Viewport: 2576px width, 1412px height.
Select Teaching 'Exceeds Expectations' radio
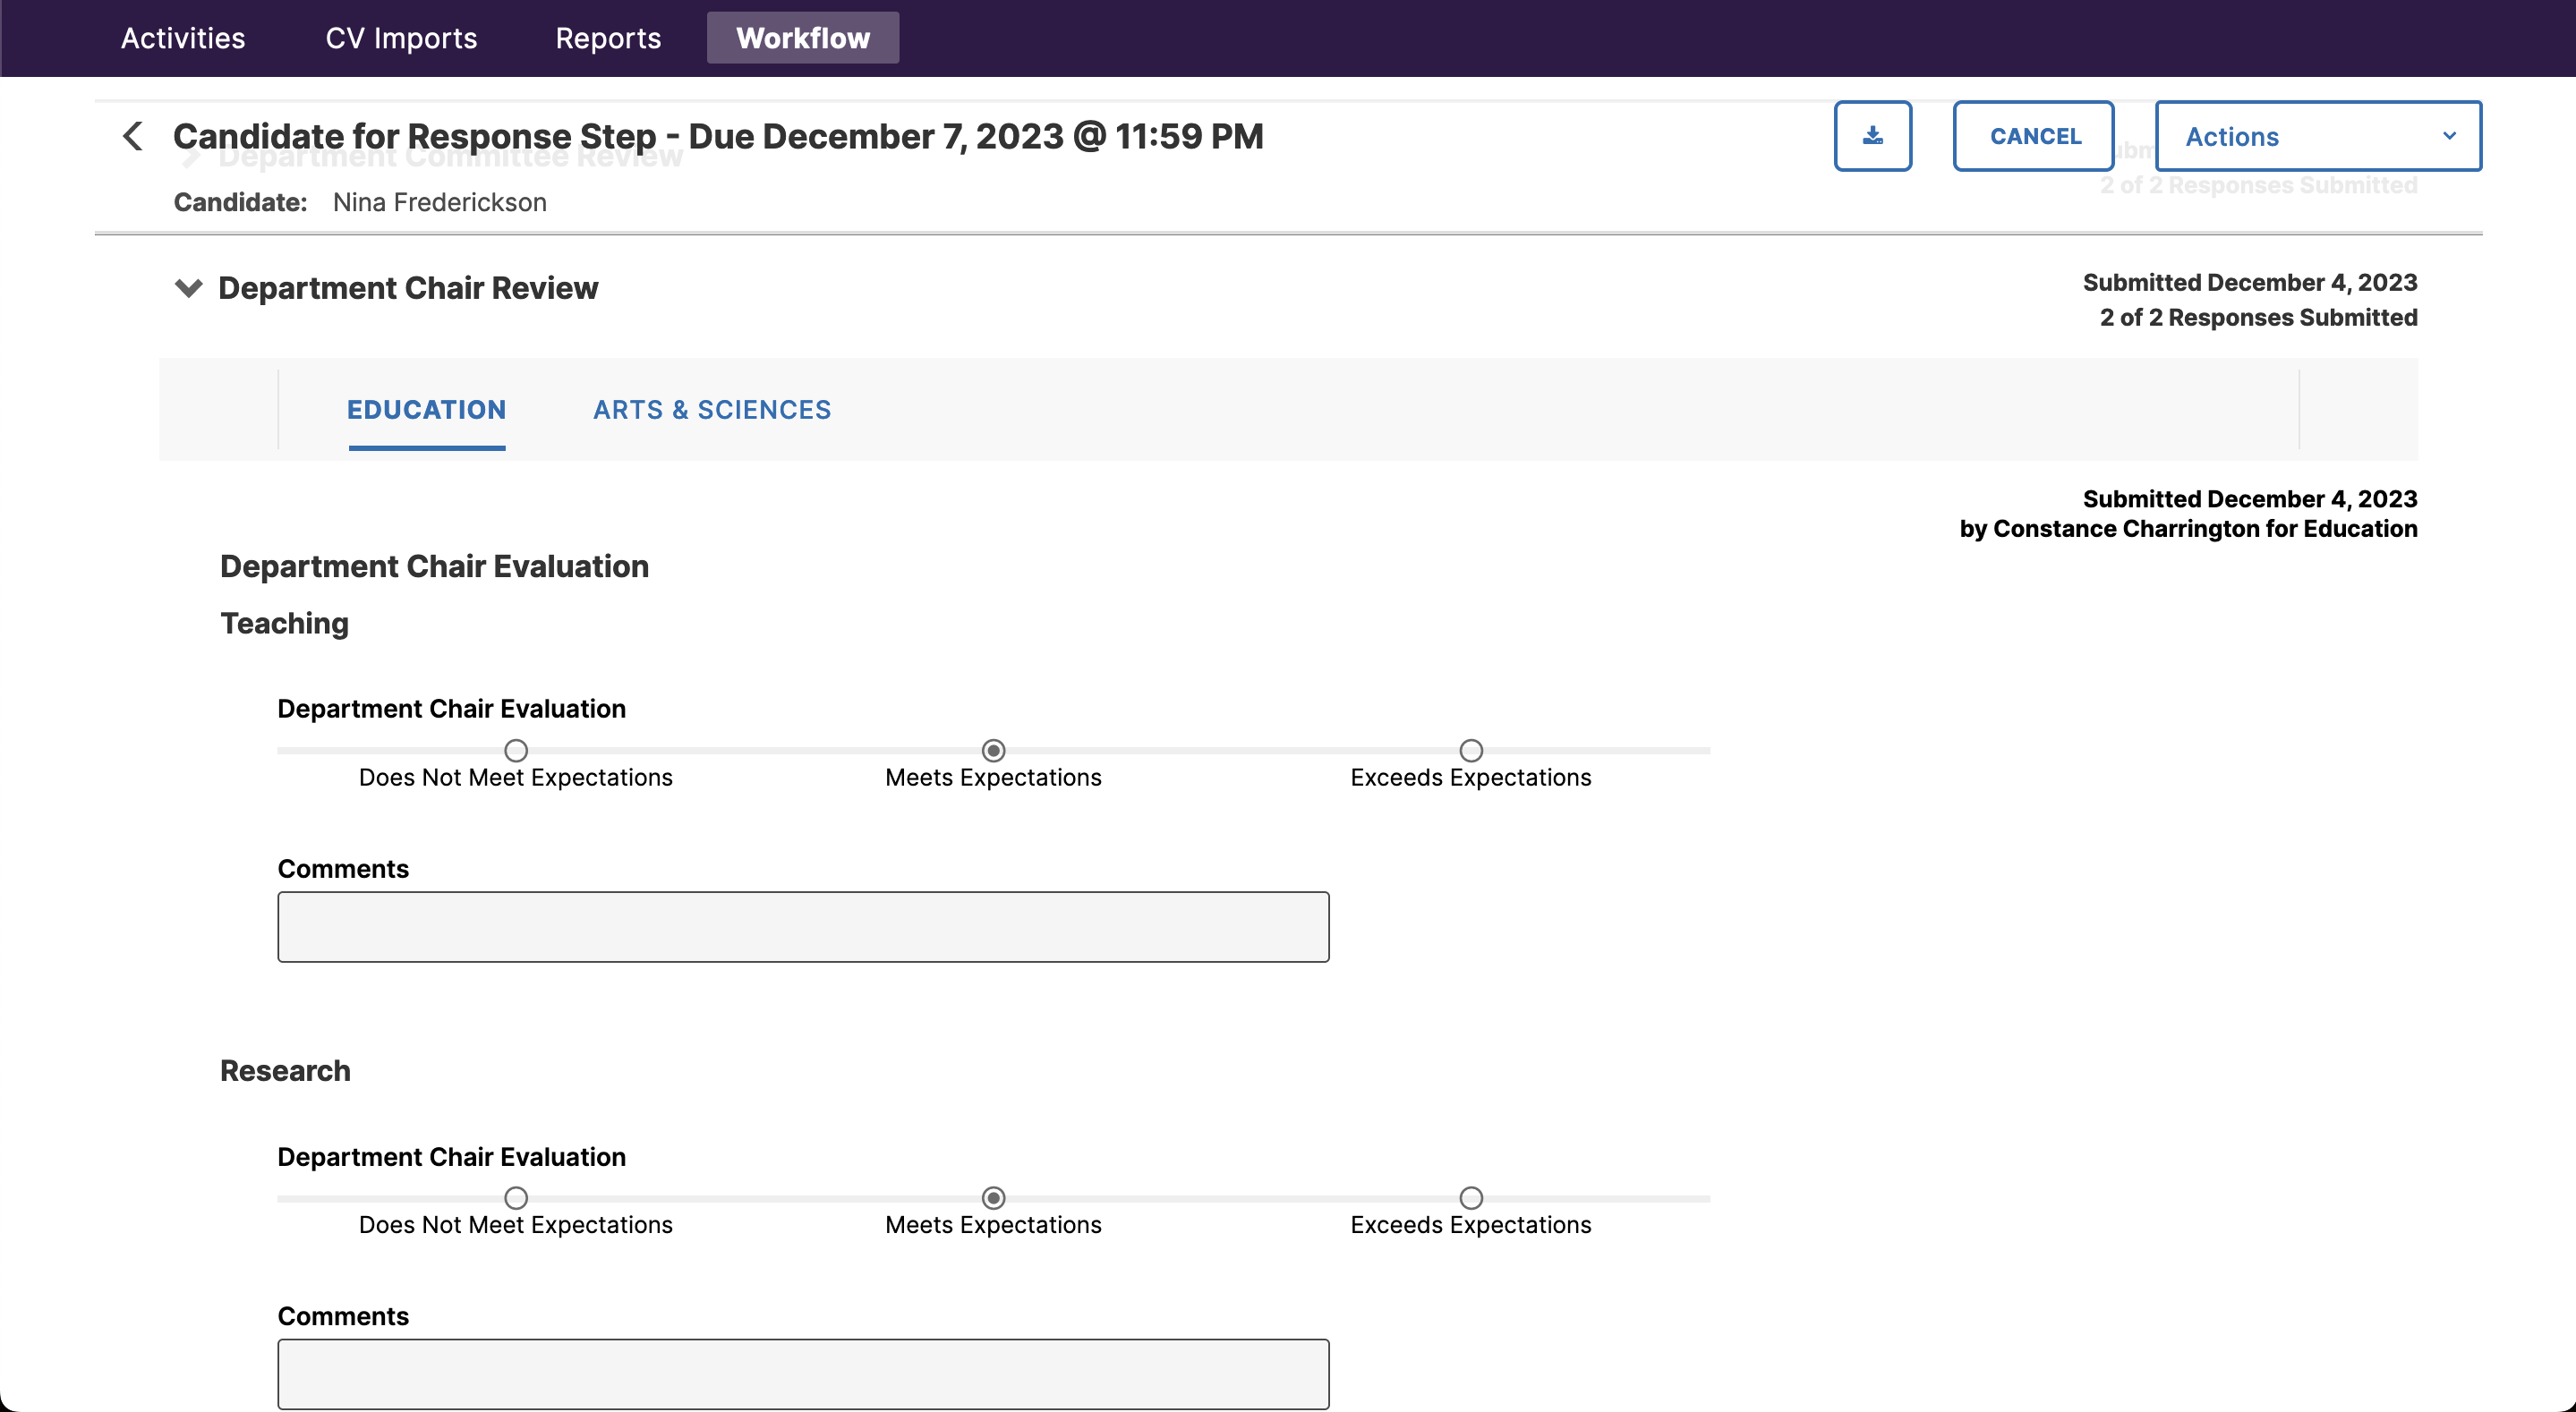1471,750
